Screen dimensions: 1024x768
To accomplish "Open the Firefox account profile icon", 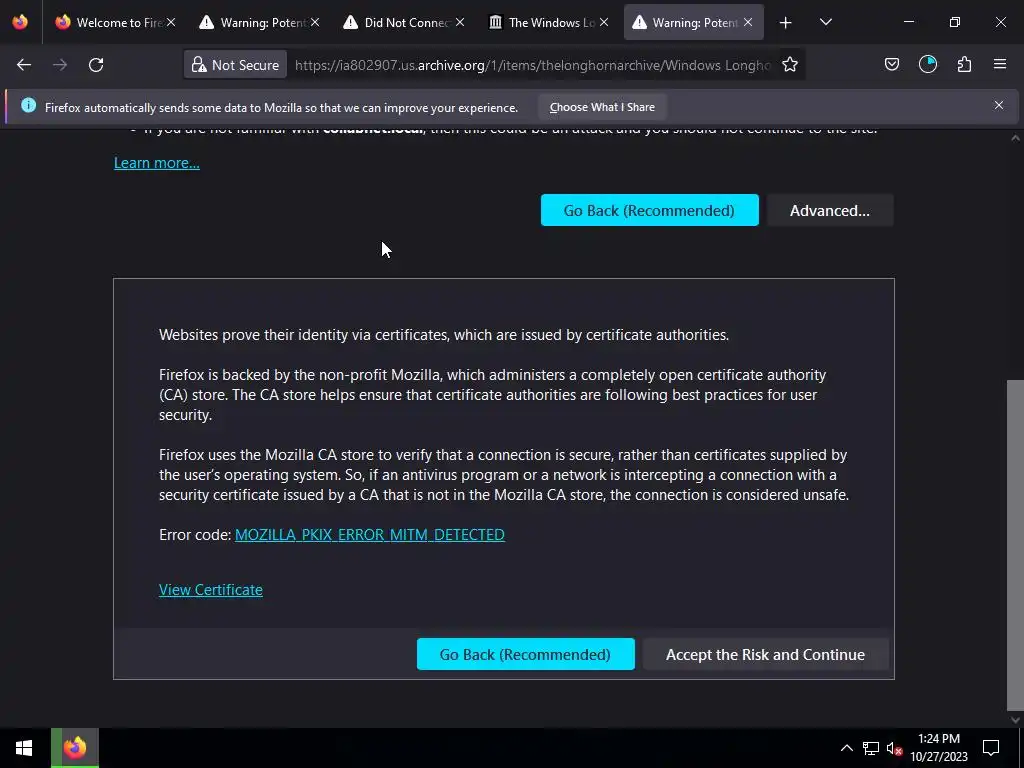I will tap(927, 64).
